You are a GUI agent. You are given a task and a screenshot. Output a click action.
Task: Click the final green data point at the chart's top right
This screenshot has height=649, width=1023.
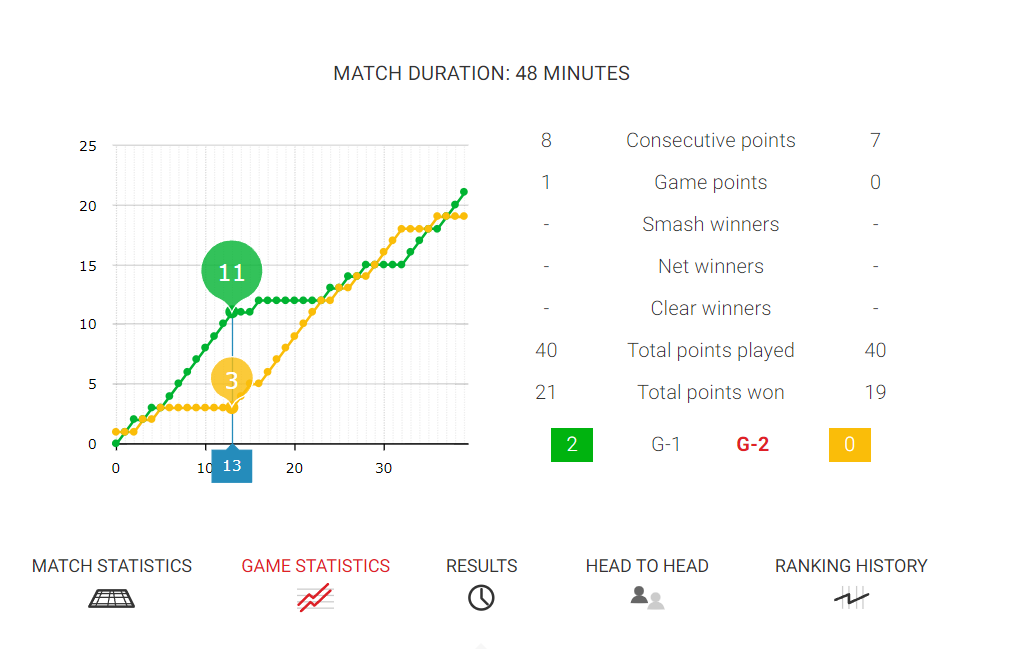pyautogui.click(x=464, y=192)
